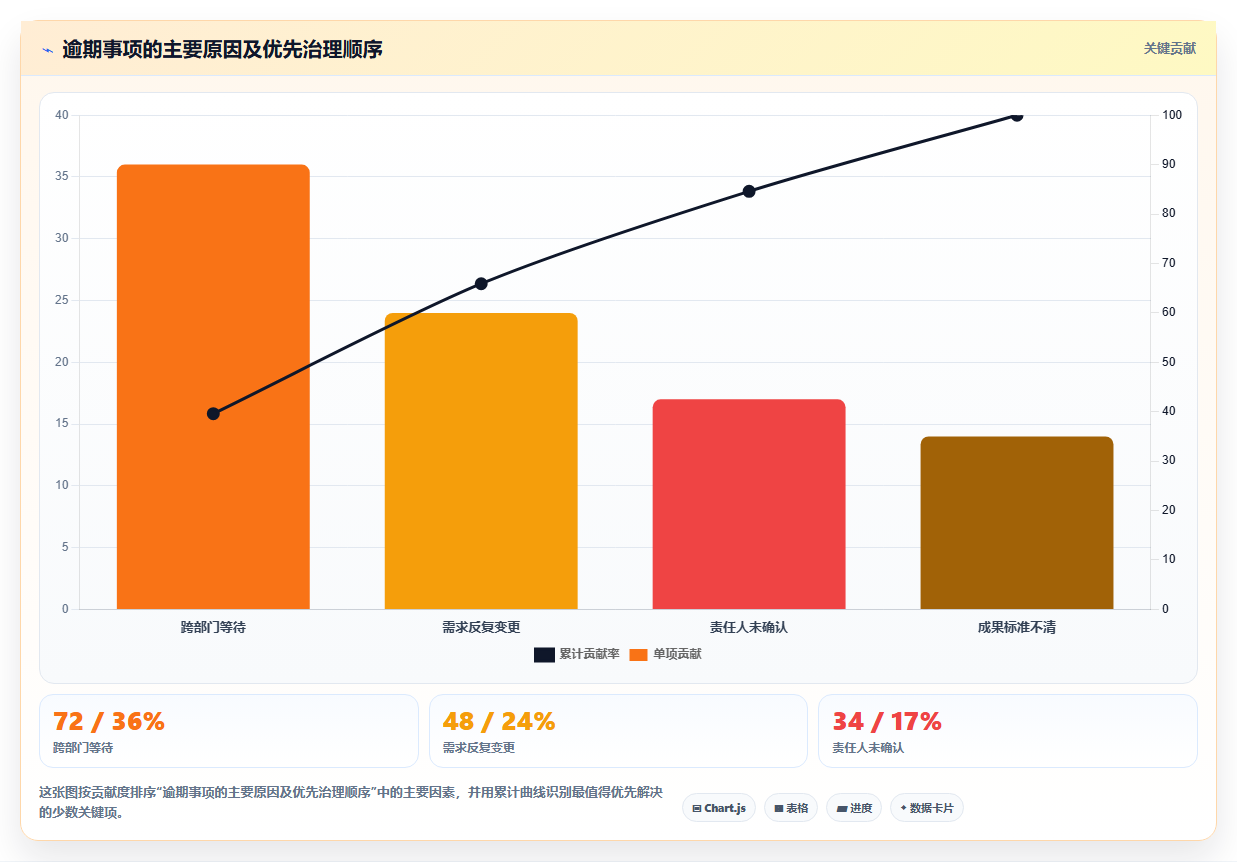The height and width of the screenshot is (862, 1237).
Task: Click 需求反复变更 caption in second stat card
Action: tap(479, 748)
